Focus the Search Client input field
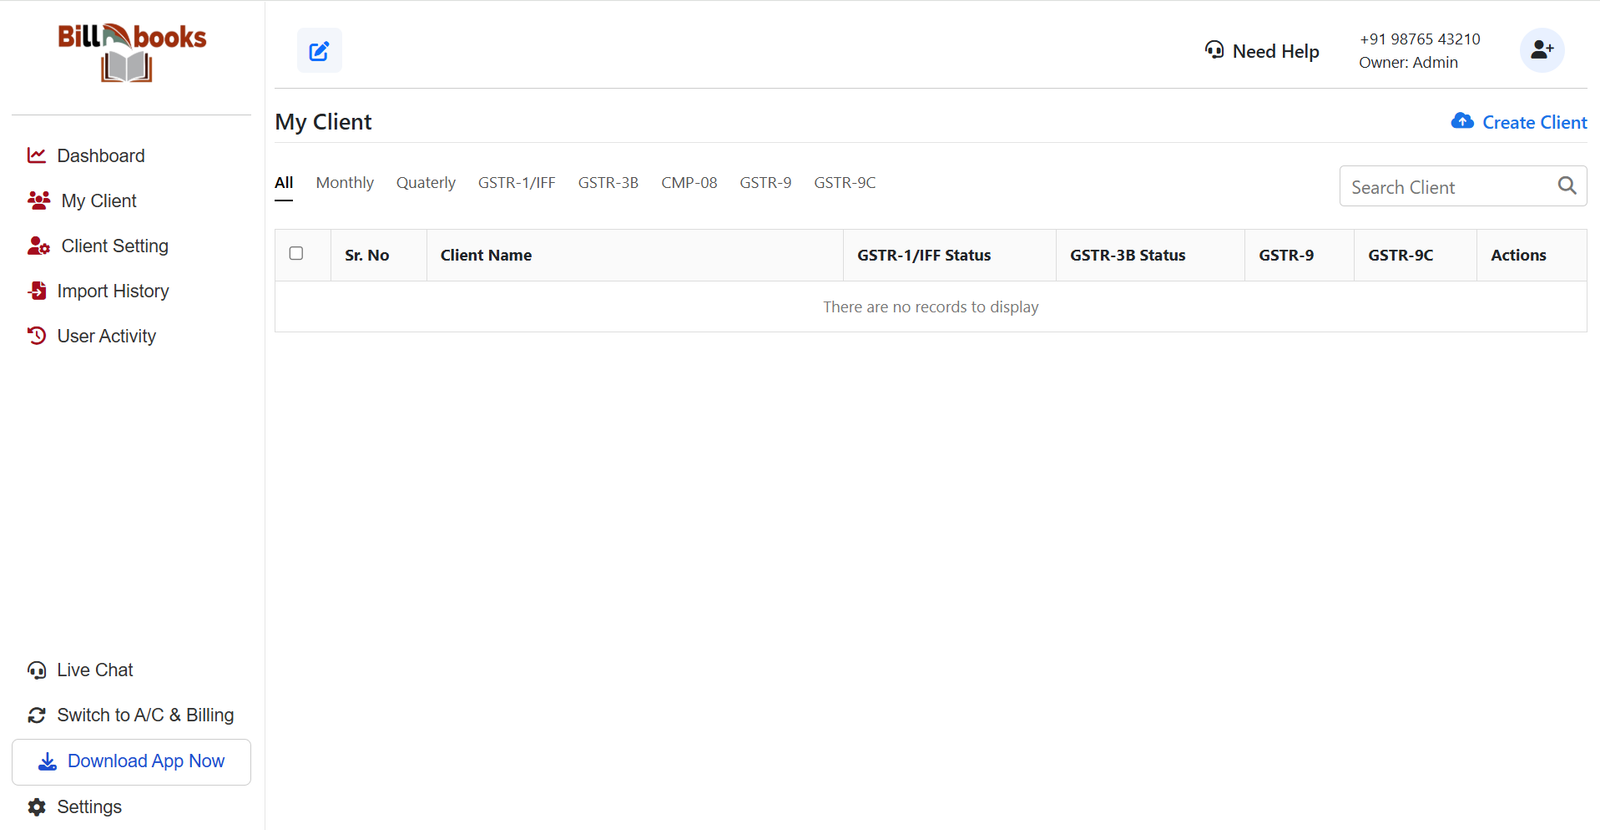The height and width of the screenshot is (830, 1600). [1445, 187]
